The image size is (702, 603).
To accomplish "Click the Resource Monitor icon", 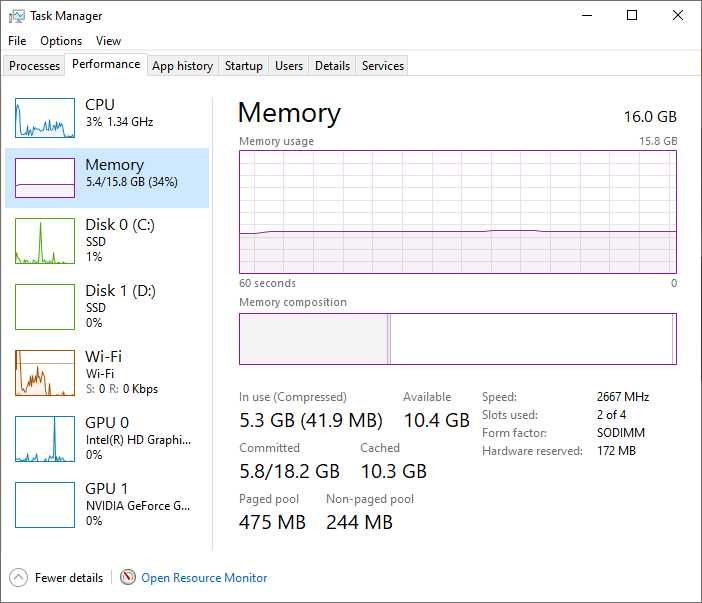I will pyautogui.click(x=128, y=578).
